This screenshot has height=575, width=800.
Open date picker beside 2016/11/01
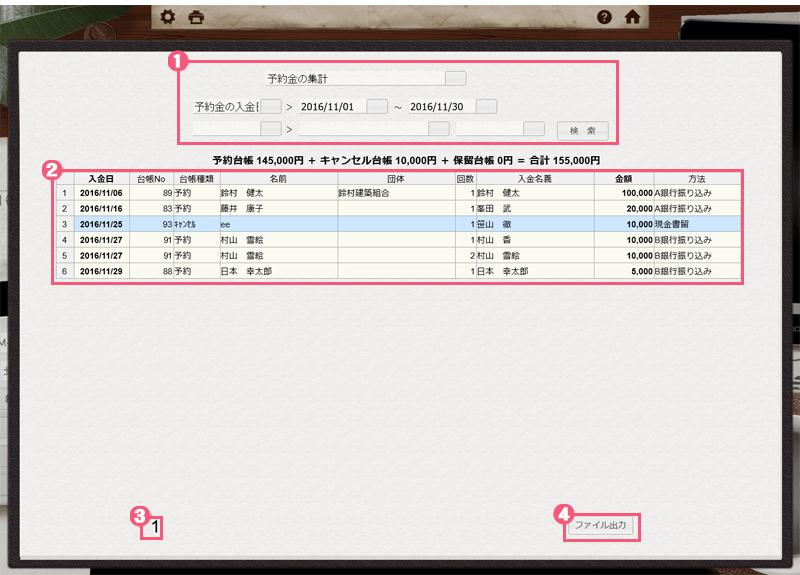coord(377,107)
